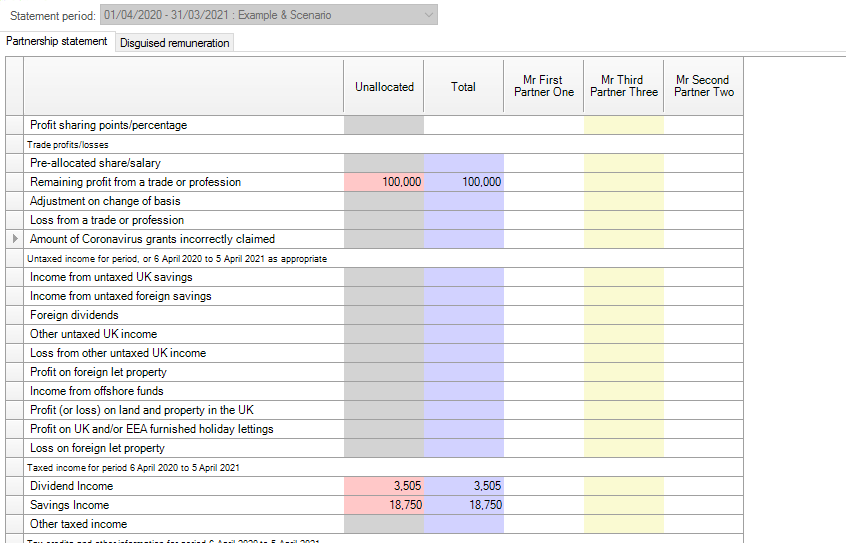Image resolution: width=846 pixels, height=543 pixels.
Task: Click the Unallocated column header
Action: coord(384,87)
